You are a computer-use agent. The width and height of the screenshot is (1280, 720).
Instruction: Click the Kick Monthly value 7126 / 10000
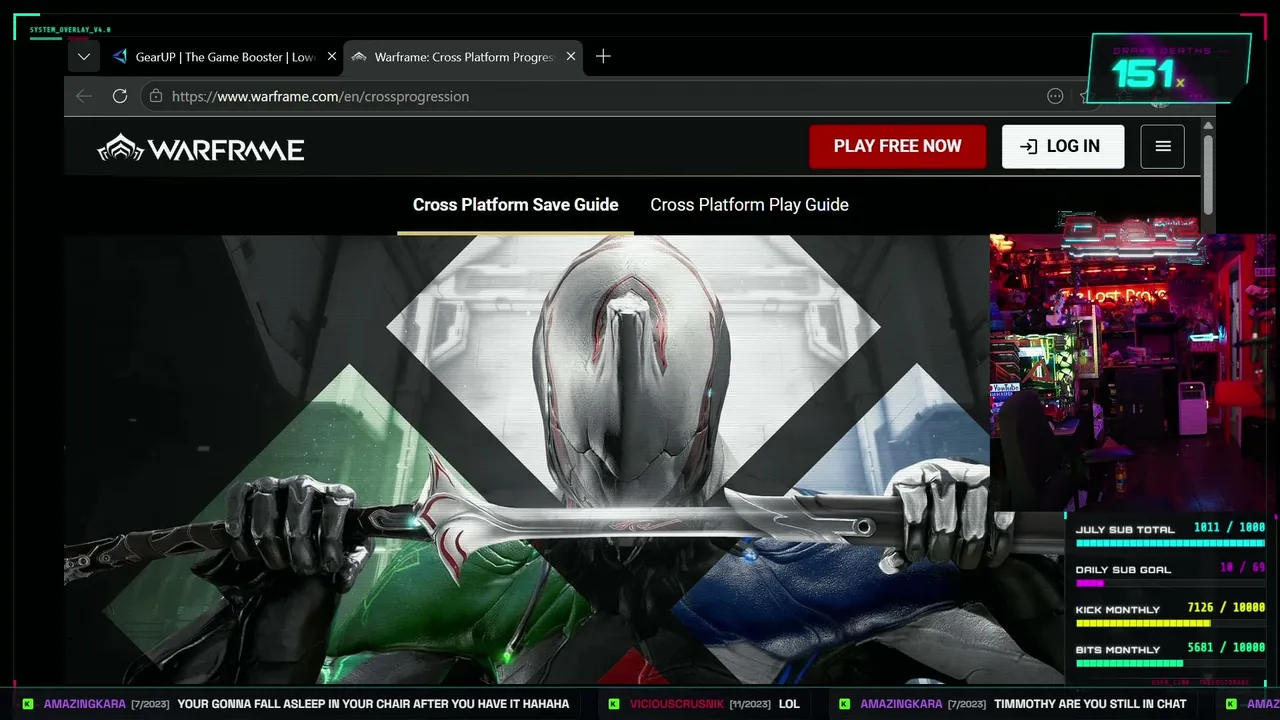(x=1226, y=608)
